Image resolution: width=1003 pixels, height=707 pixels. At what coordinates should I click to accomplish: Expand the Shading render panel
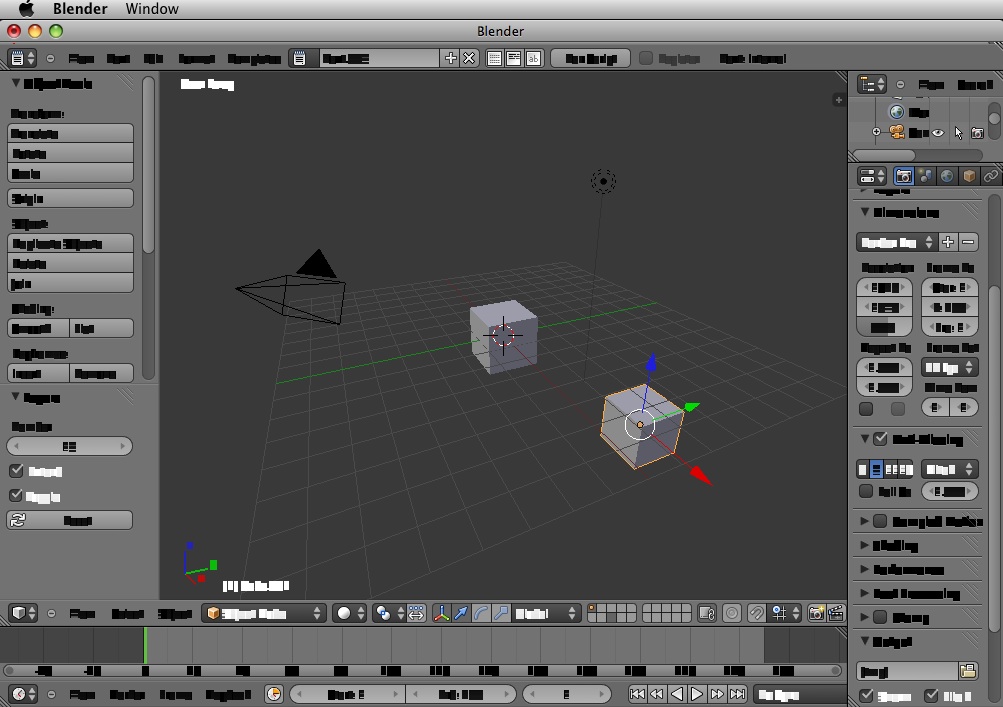(865, 545)
